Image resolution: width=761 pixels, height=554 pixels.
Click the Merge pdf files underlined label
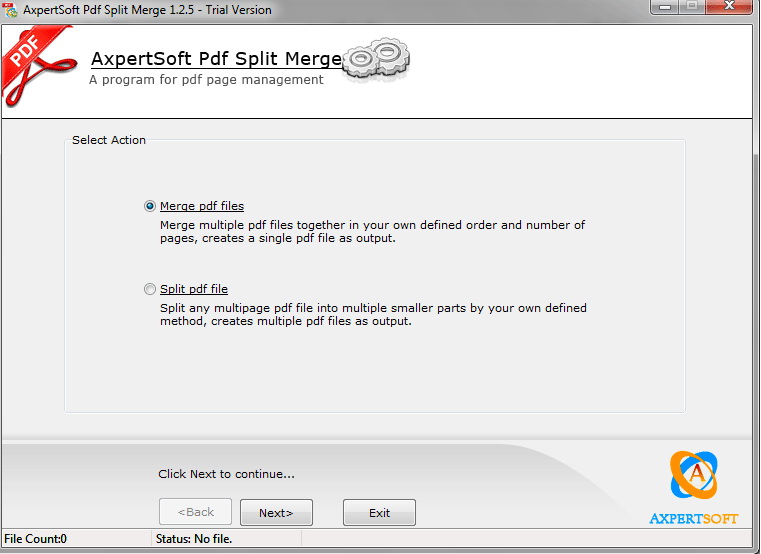pyautogui.click(x=202, y=206)
